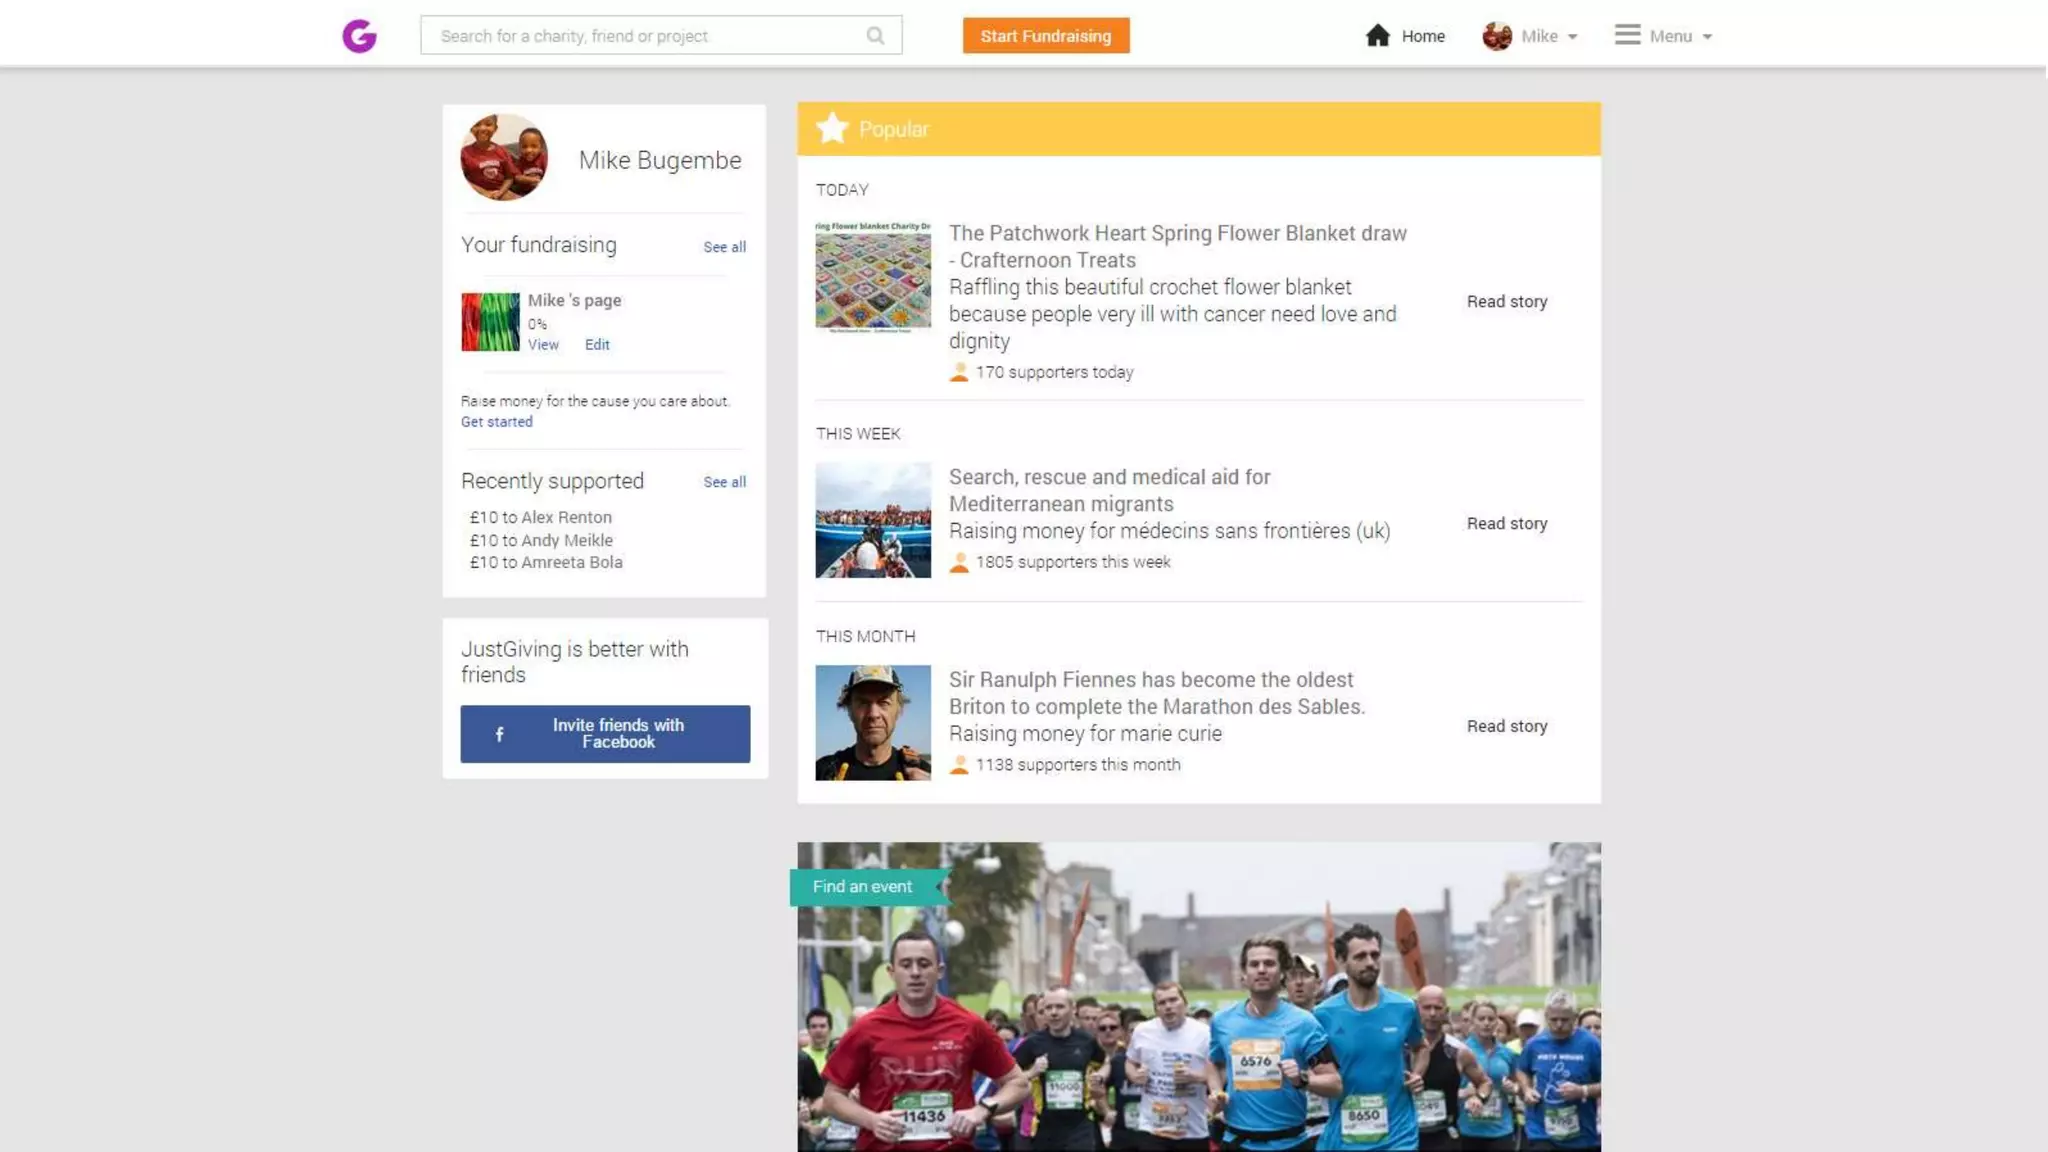Click the Popular star icon
2048x1152 pixels.
(831, 128)
